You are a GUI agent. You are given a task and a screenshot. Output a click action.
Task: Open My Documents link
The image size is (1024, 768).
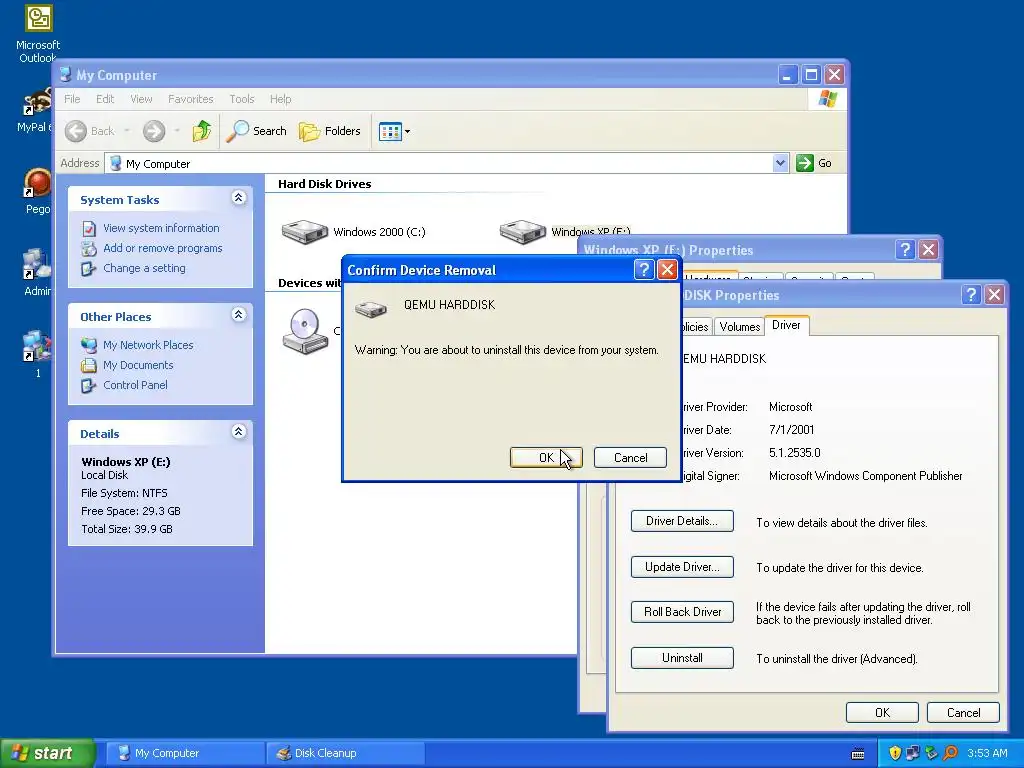138,365
